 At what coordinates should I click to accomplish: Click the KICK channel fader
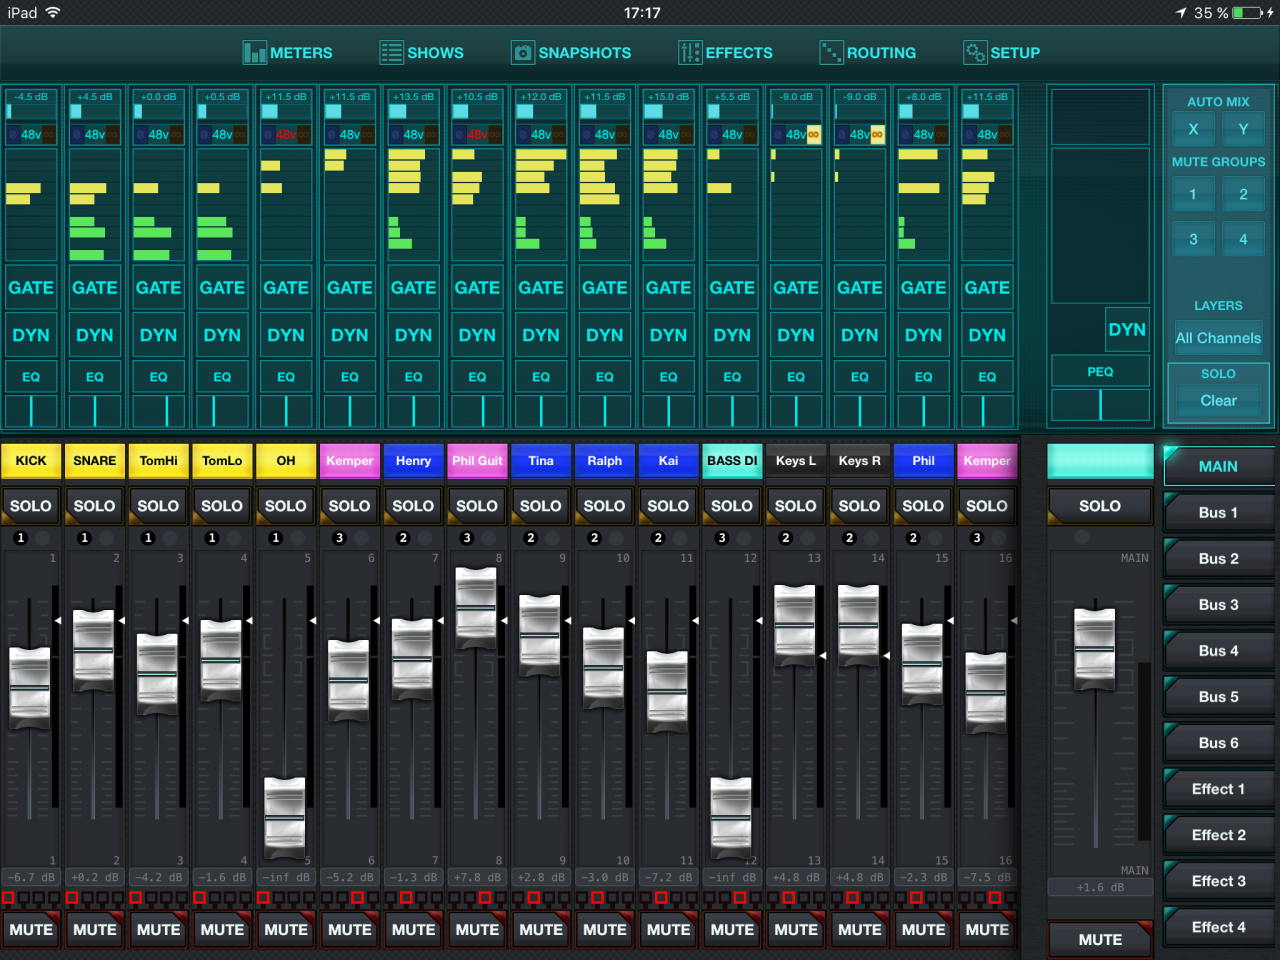(30, 688)
